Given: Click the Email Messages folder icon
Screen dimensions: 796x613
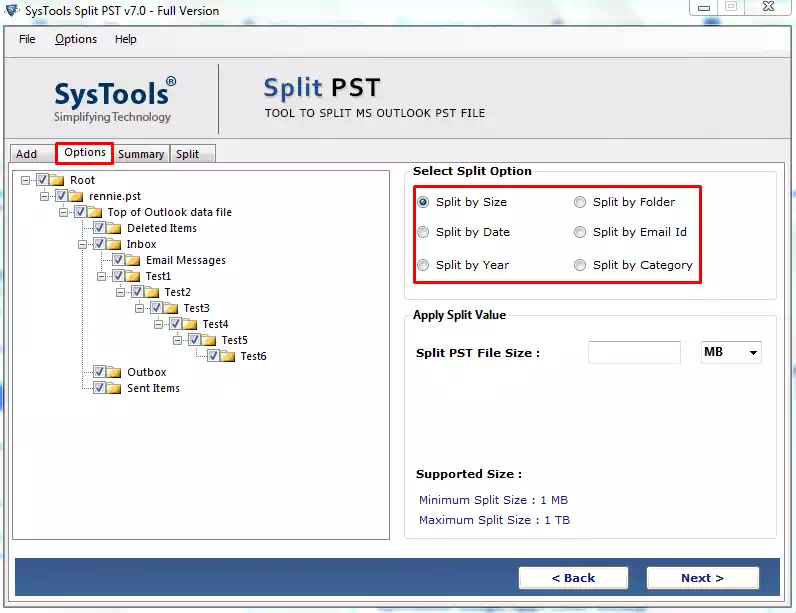Looking at the screenshot, I should [x=133, y=260].
